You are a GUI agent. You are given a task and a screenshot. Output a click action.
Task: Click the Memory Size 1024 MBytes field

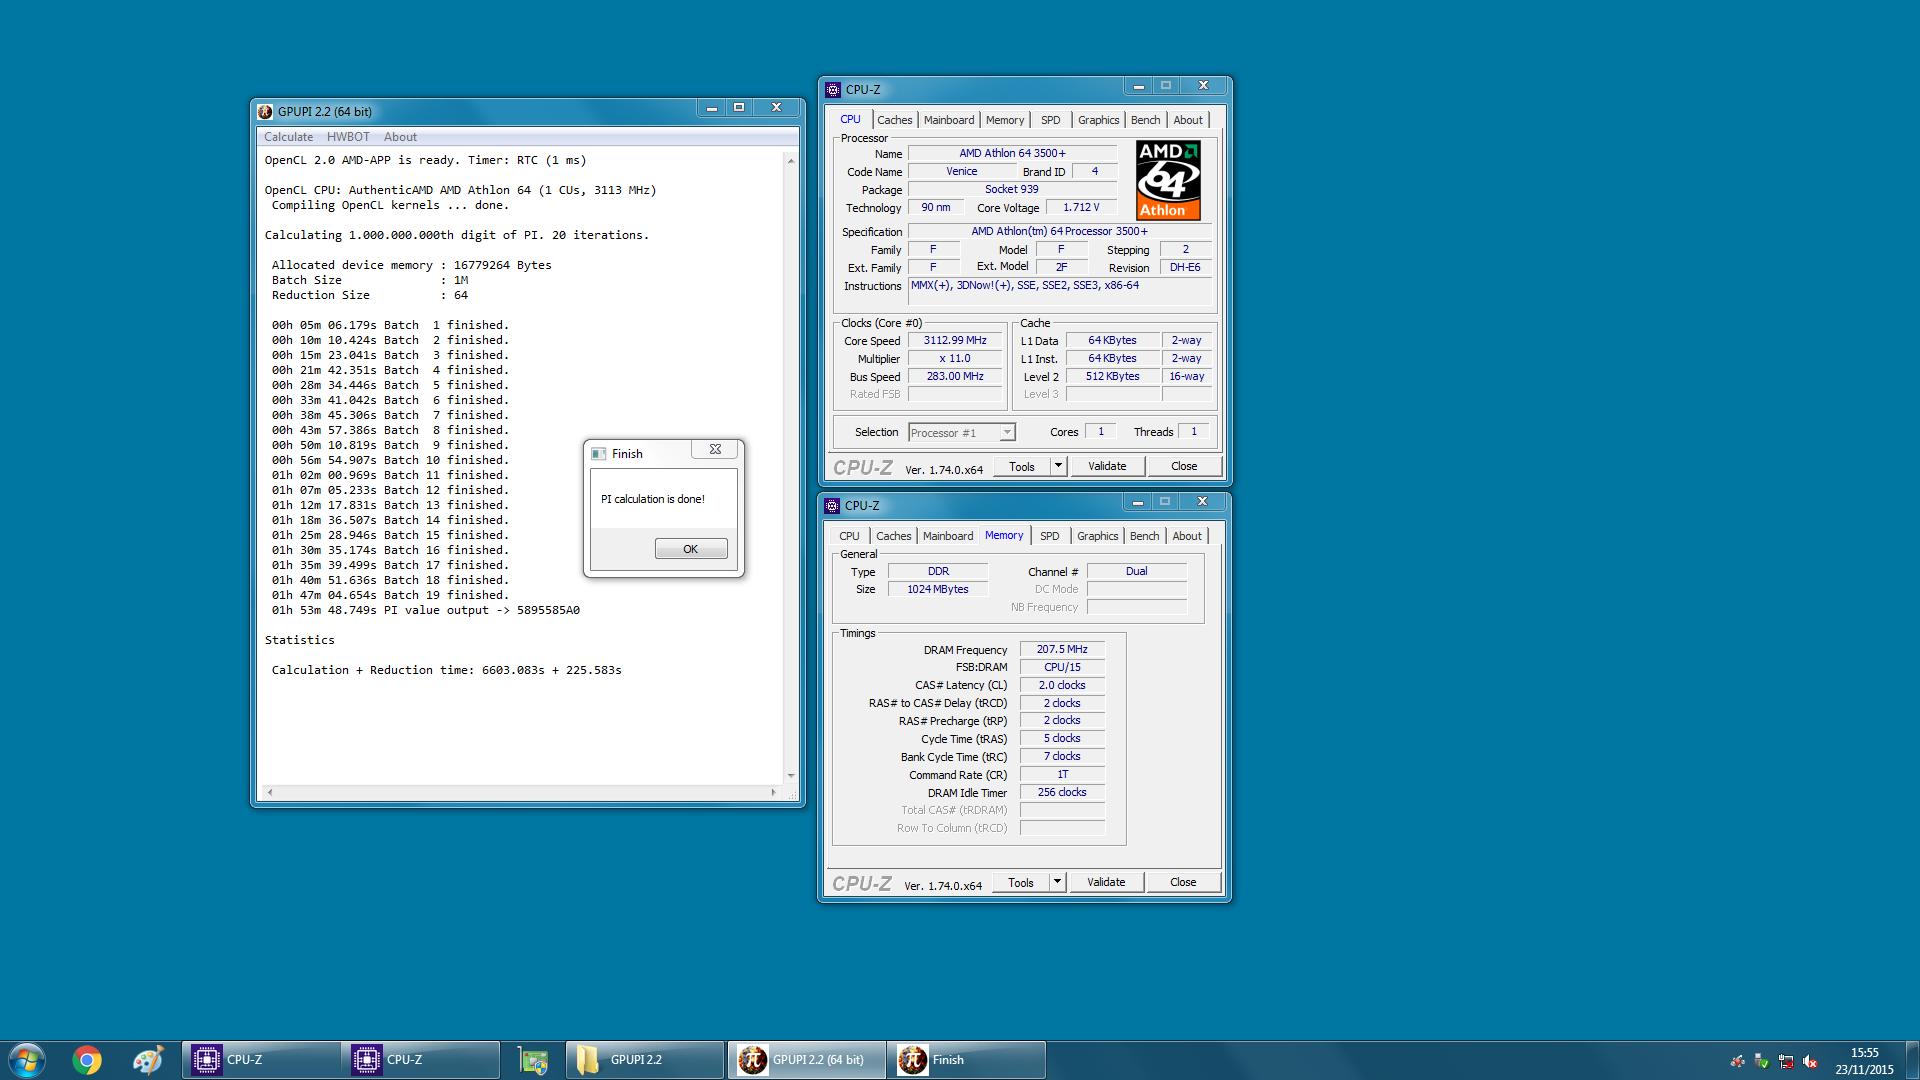click(938, 590)
